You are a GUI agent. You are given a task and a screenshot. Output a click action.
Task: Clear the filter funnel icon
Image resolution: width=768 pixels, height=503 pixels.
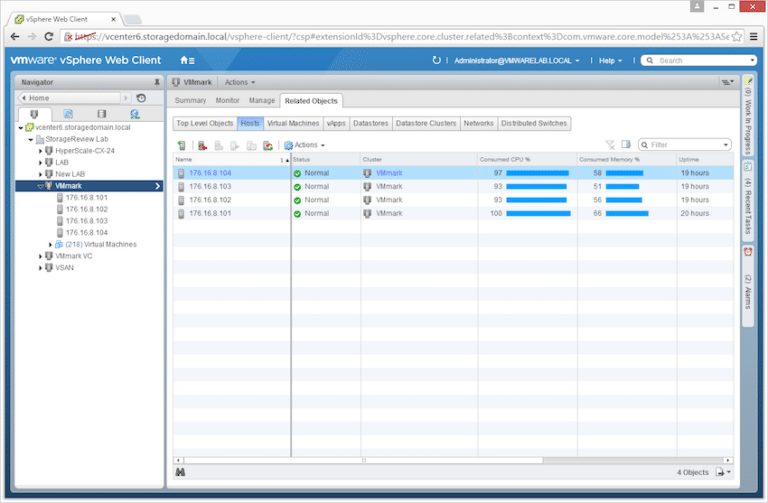coord(610,144)
